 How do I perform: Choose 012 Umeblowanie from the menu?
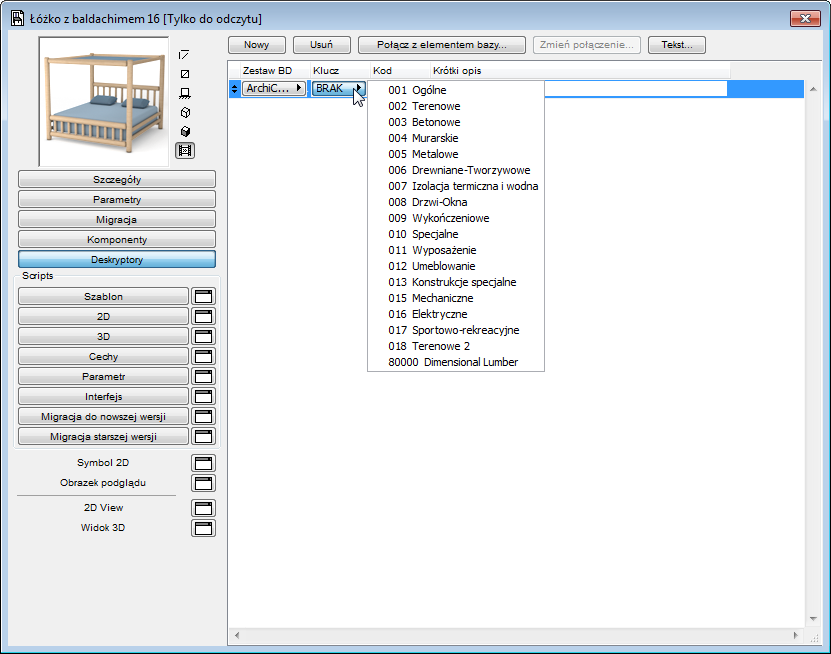(456, 266)
